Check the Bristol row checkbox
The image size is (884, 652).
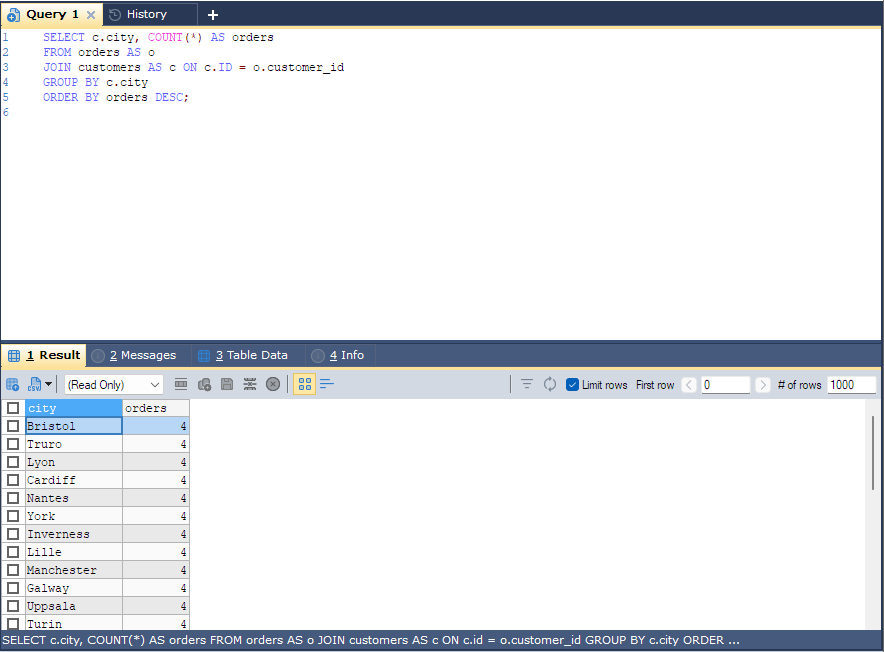pyautogui.click(x=13, y=426)
